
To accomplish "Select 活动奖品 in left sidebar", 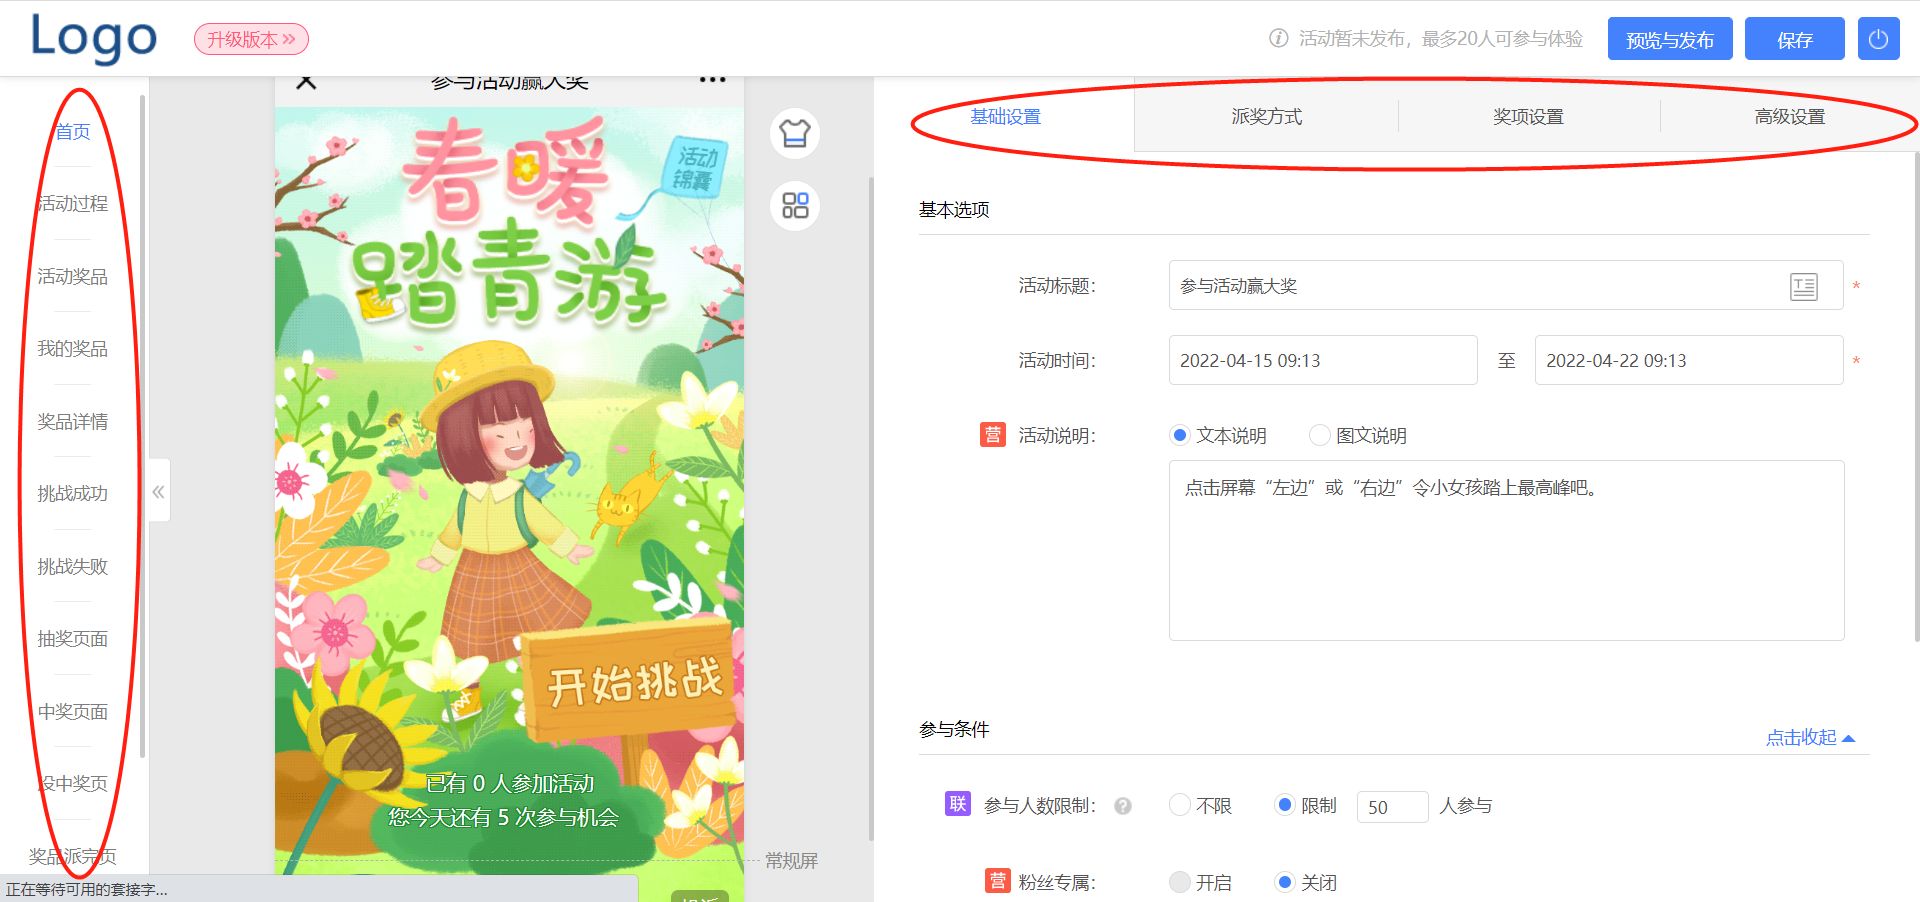I will [x=72, y=276].
